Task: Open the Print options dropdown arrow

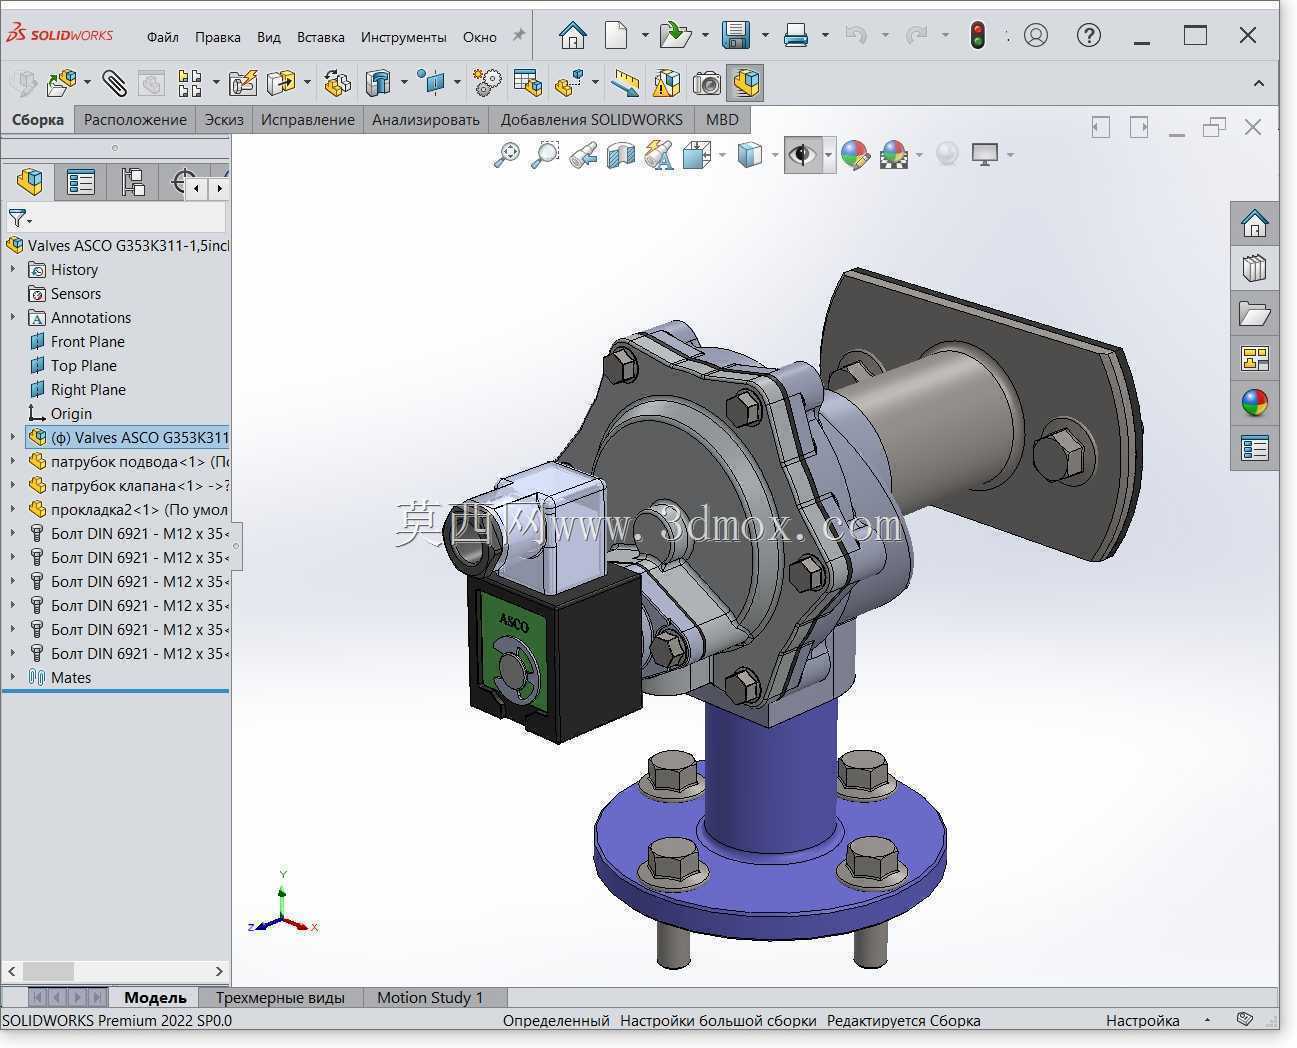Action: coord(825,36)
